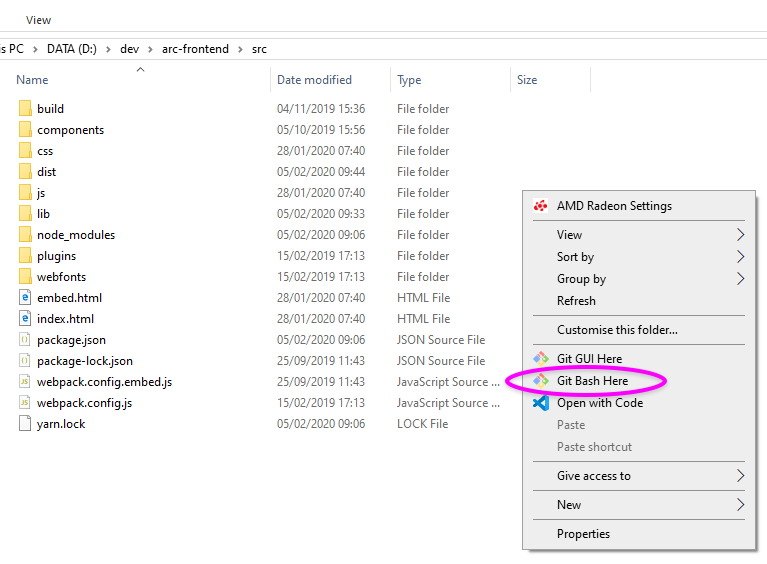Click the dist folder icon

[x=25, y=172]
